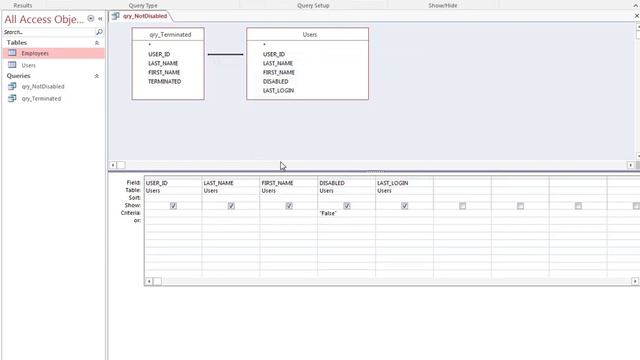This screenshot has width=640, height=360.
Task: Check Show box in third empty grid column
Action: click(578, 206)
